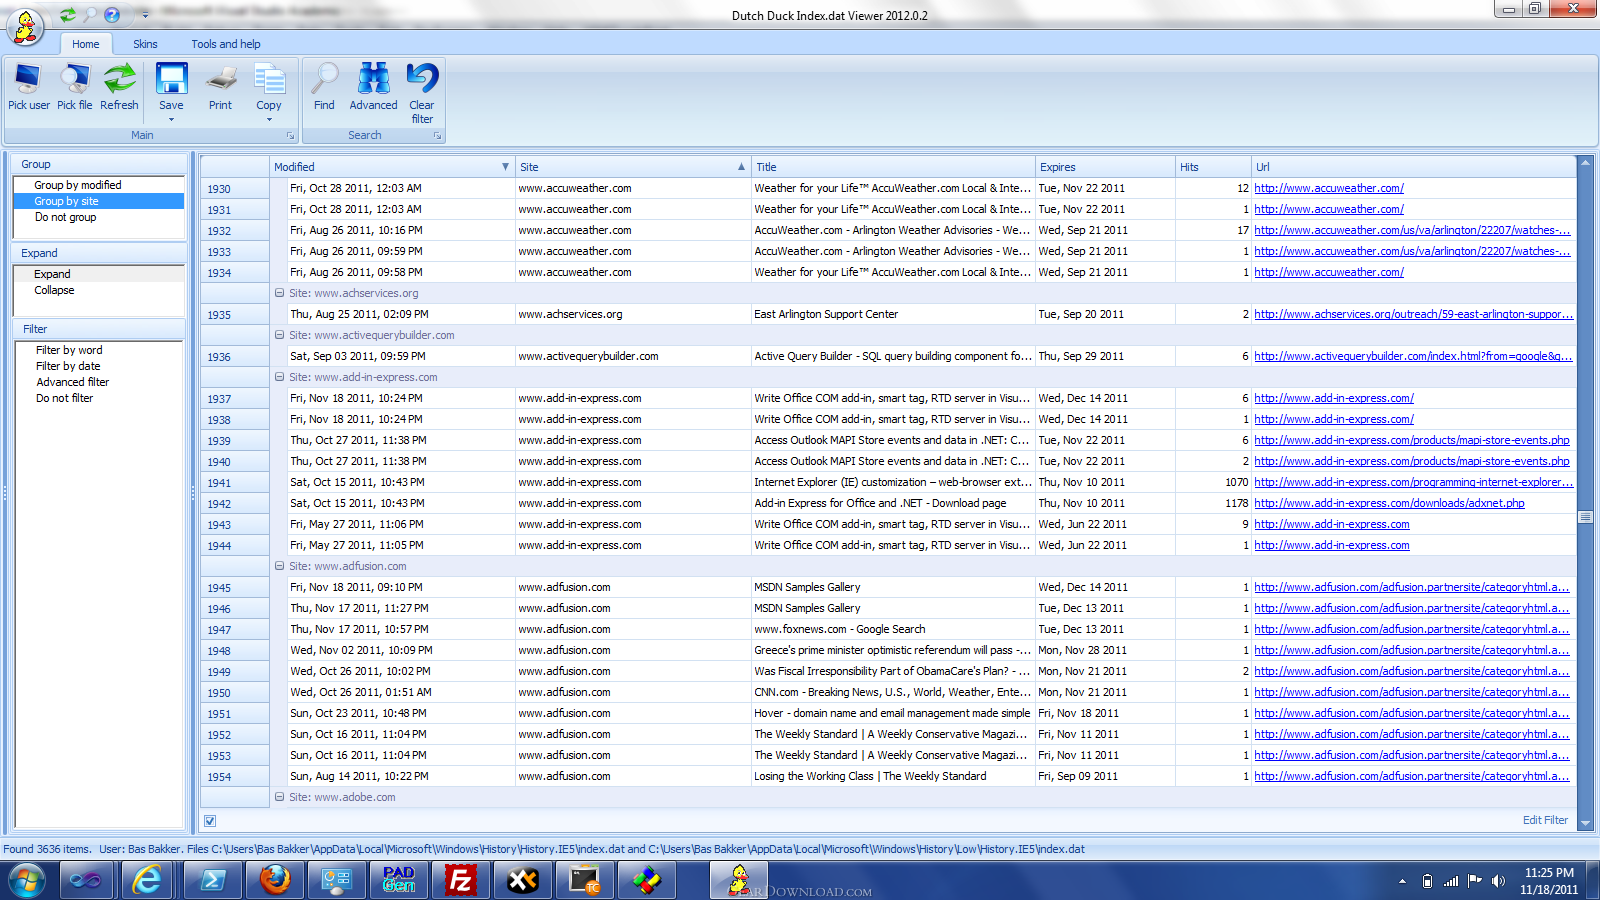
Task: Select row 1947 www.foxnews.com - Google Search
Action: (x=888, y=629)
